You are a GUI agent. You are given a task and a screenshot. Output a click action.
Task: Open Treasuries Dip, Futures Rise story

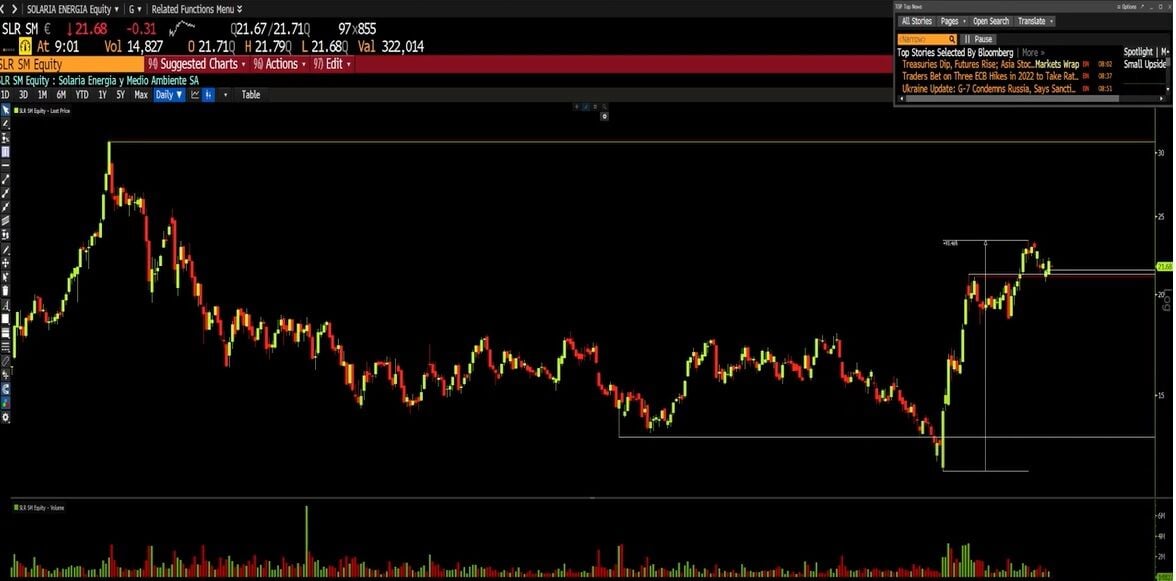990,64
